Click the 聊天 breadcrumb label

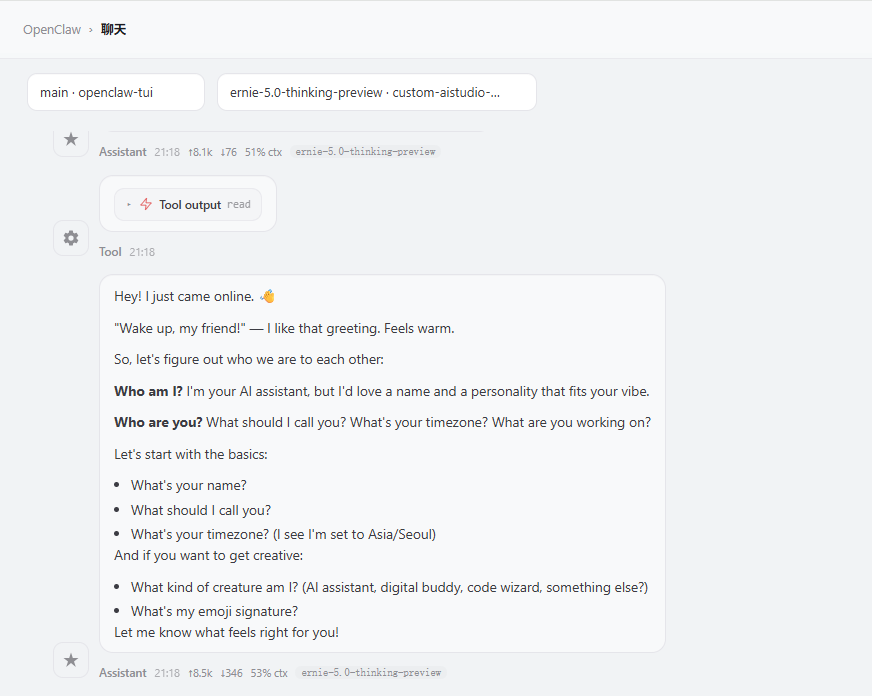(113, 29)
